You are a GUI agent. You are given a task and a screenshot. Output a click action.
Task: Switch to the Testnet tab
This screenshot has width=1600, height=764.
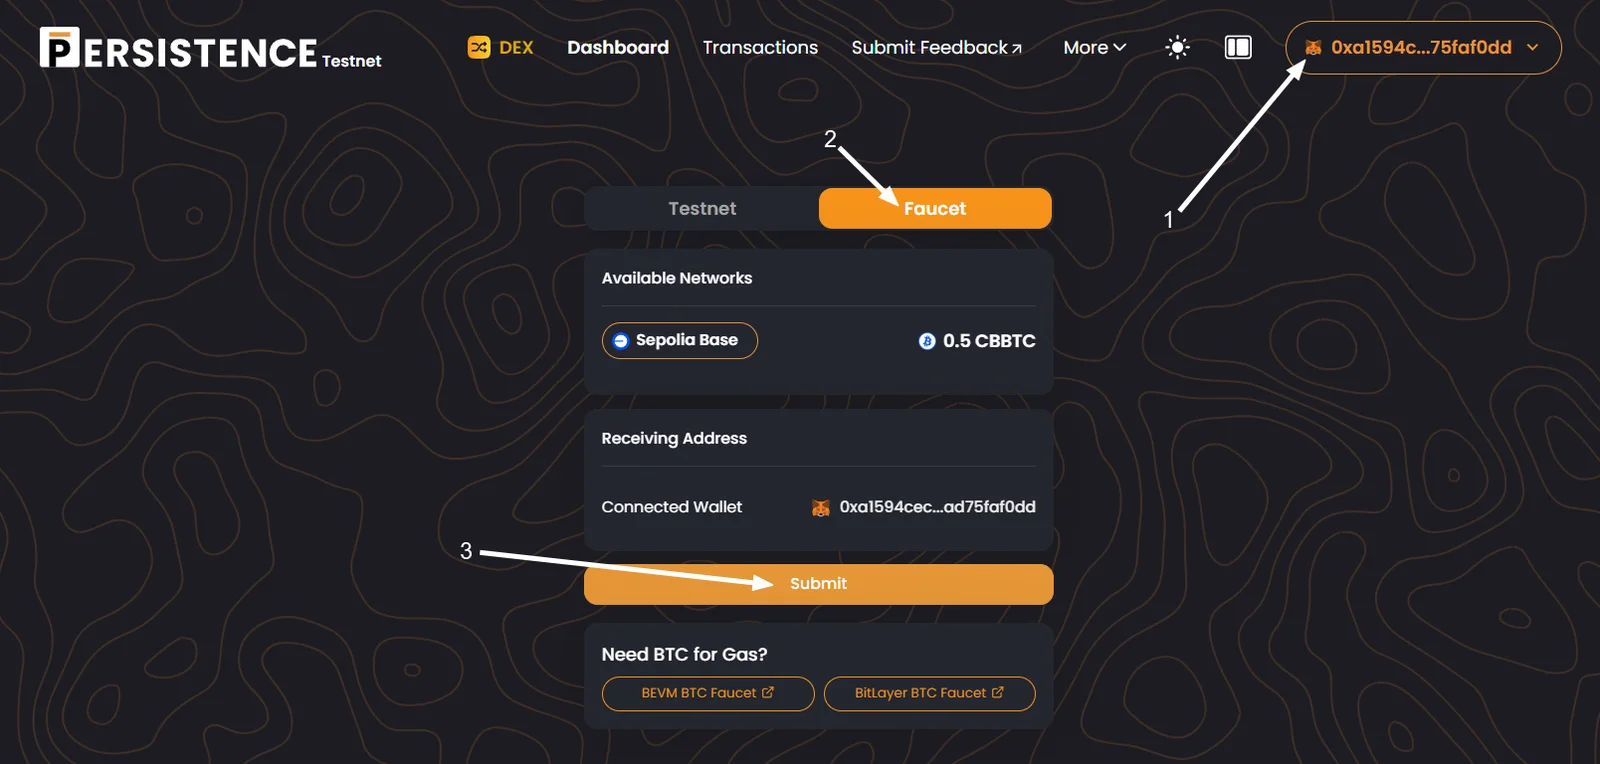[702, 208]
